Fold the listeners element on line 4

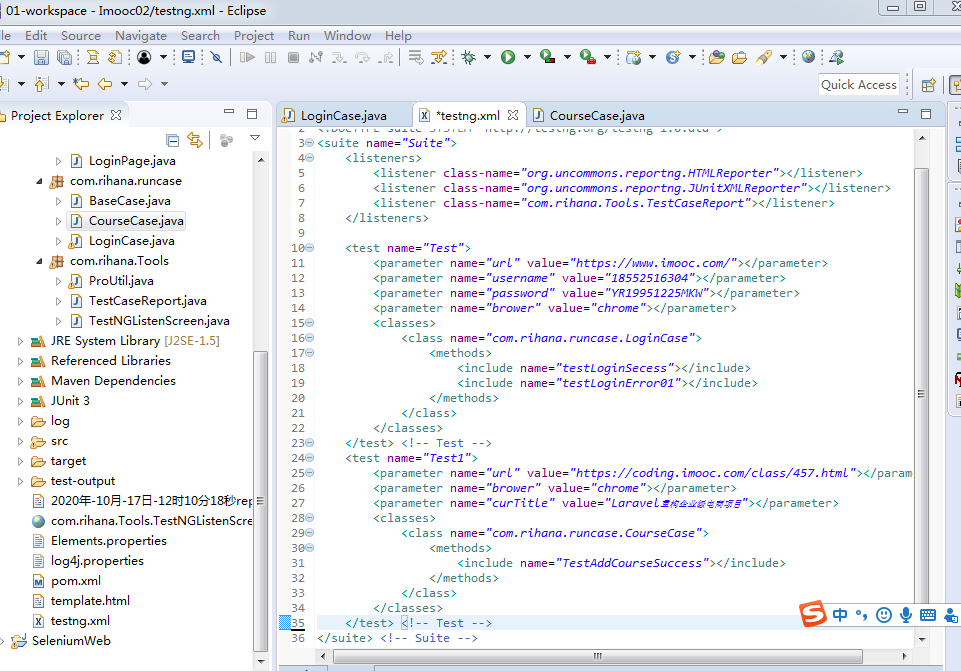(x=310, y=158)
